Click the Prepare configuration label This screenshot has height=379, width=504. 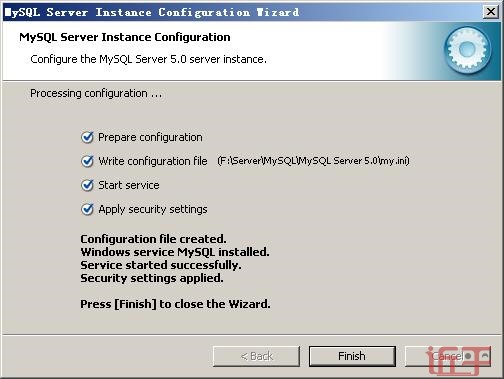click(x=150, y=137)
